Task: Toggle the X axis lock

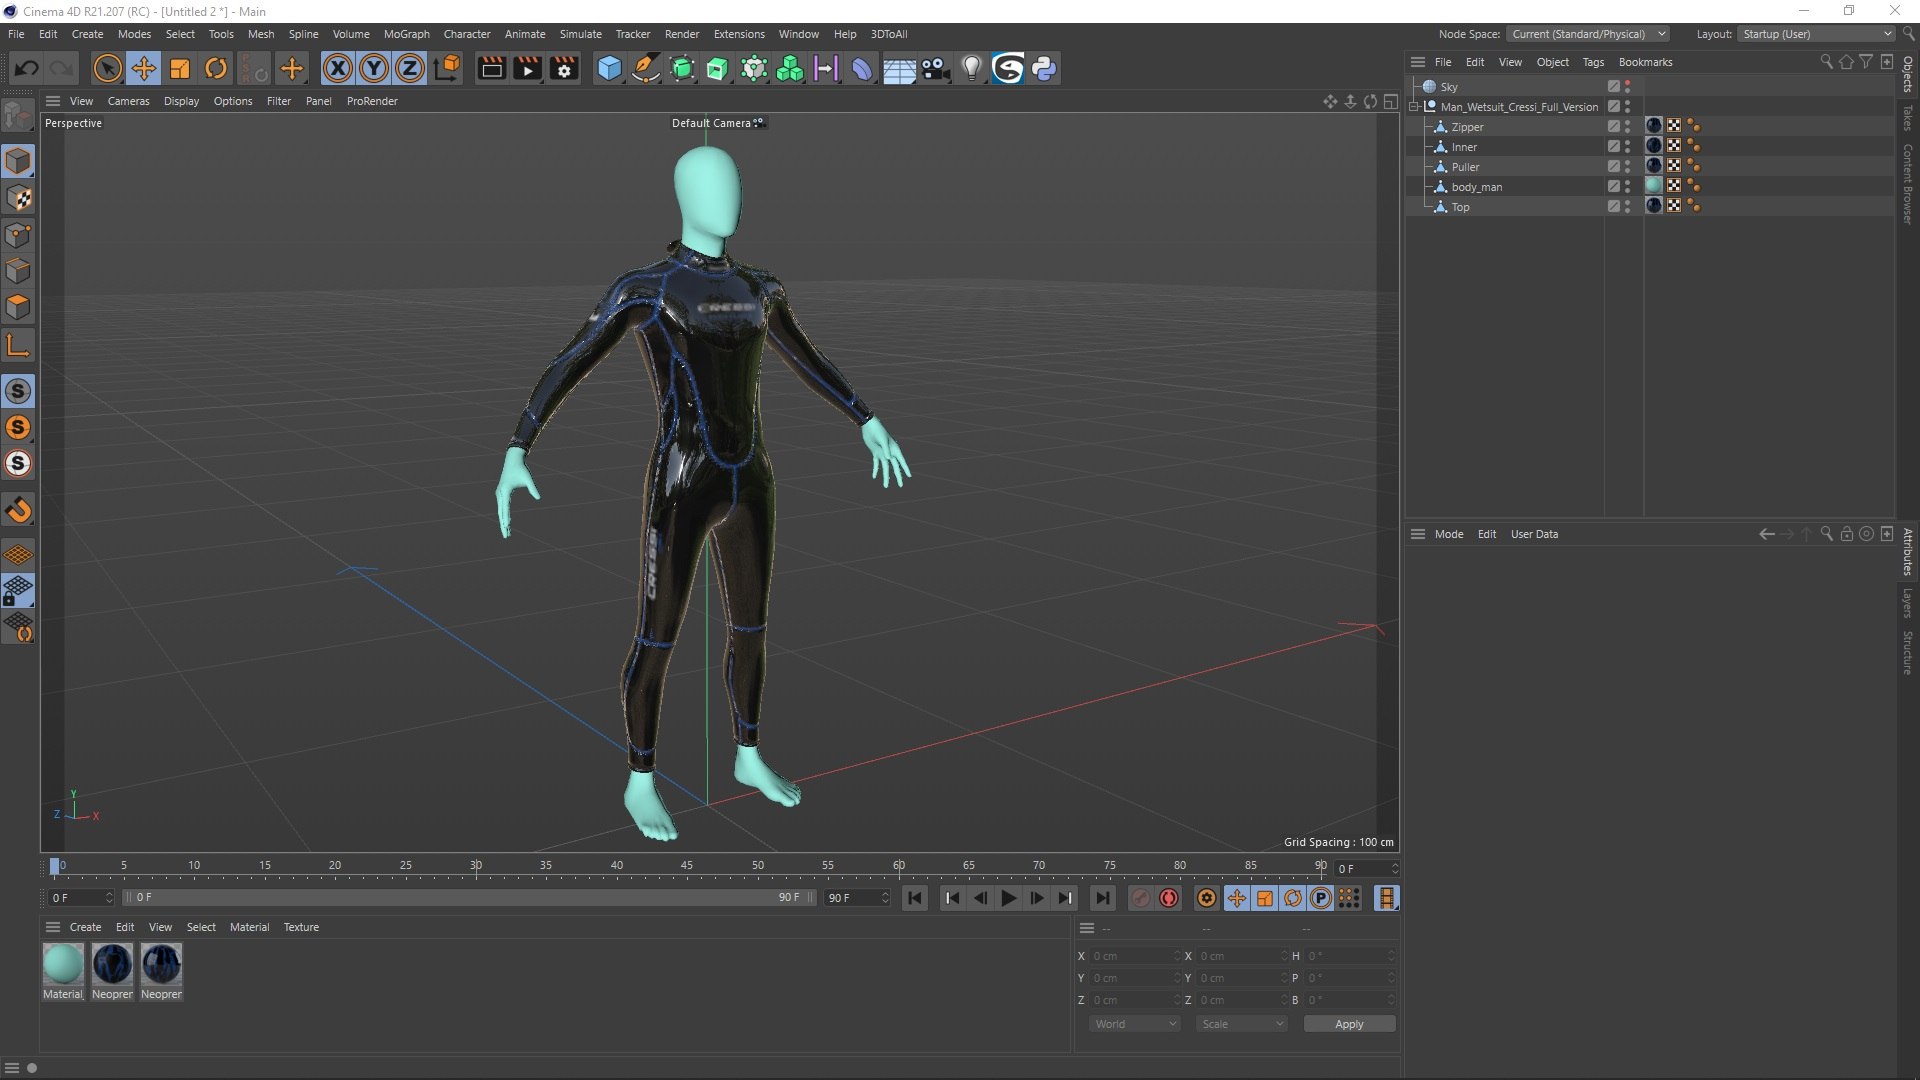Action: (338, 69)
